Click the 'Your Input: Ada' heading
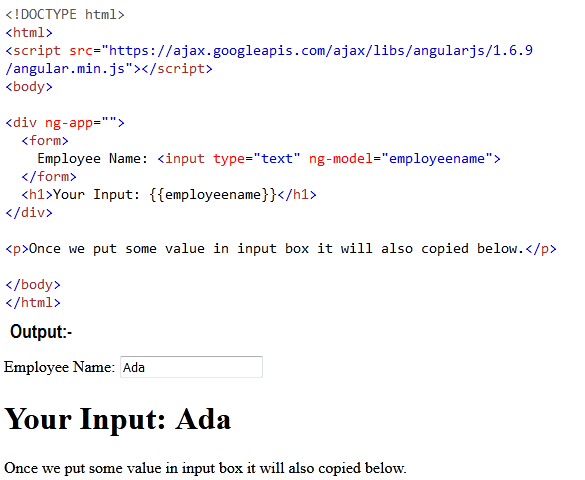 click(118, 420)
